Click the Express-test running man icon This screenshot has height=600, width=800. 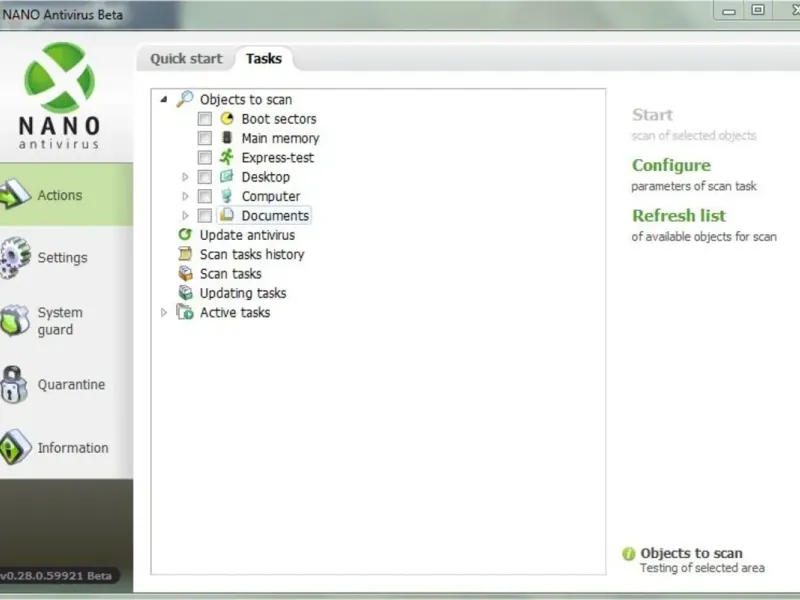[227, 157]
